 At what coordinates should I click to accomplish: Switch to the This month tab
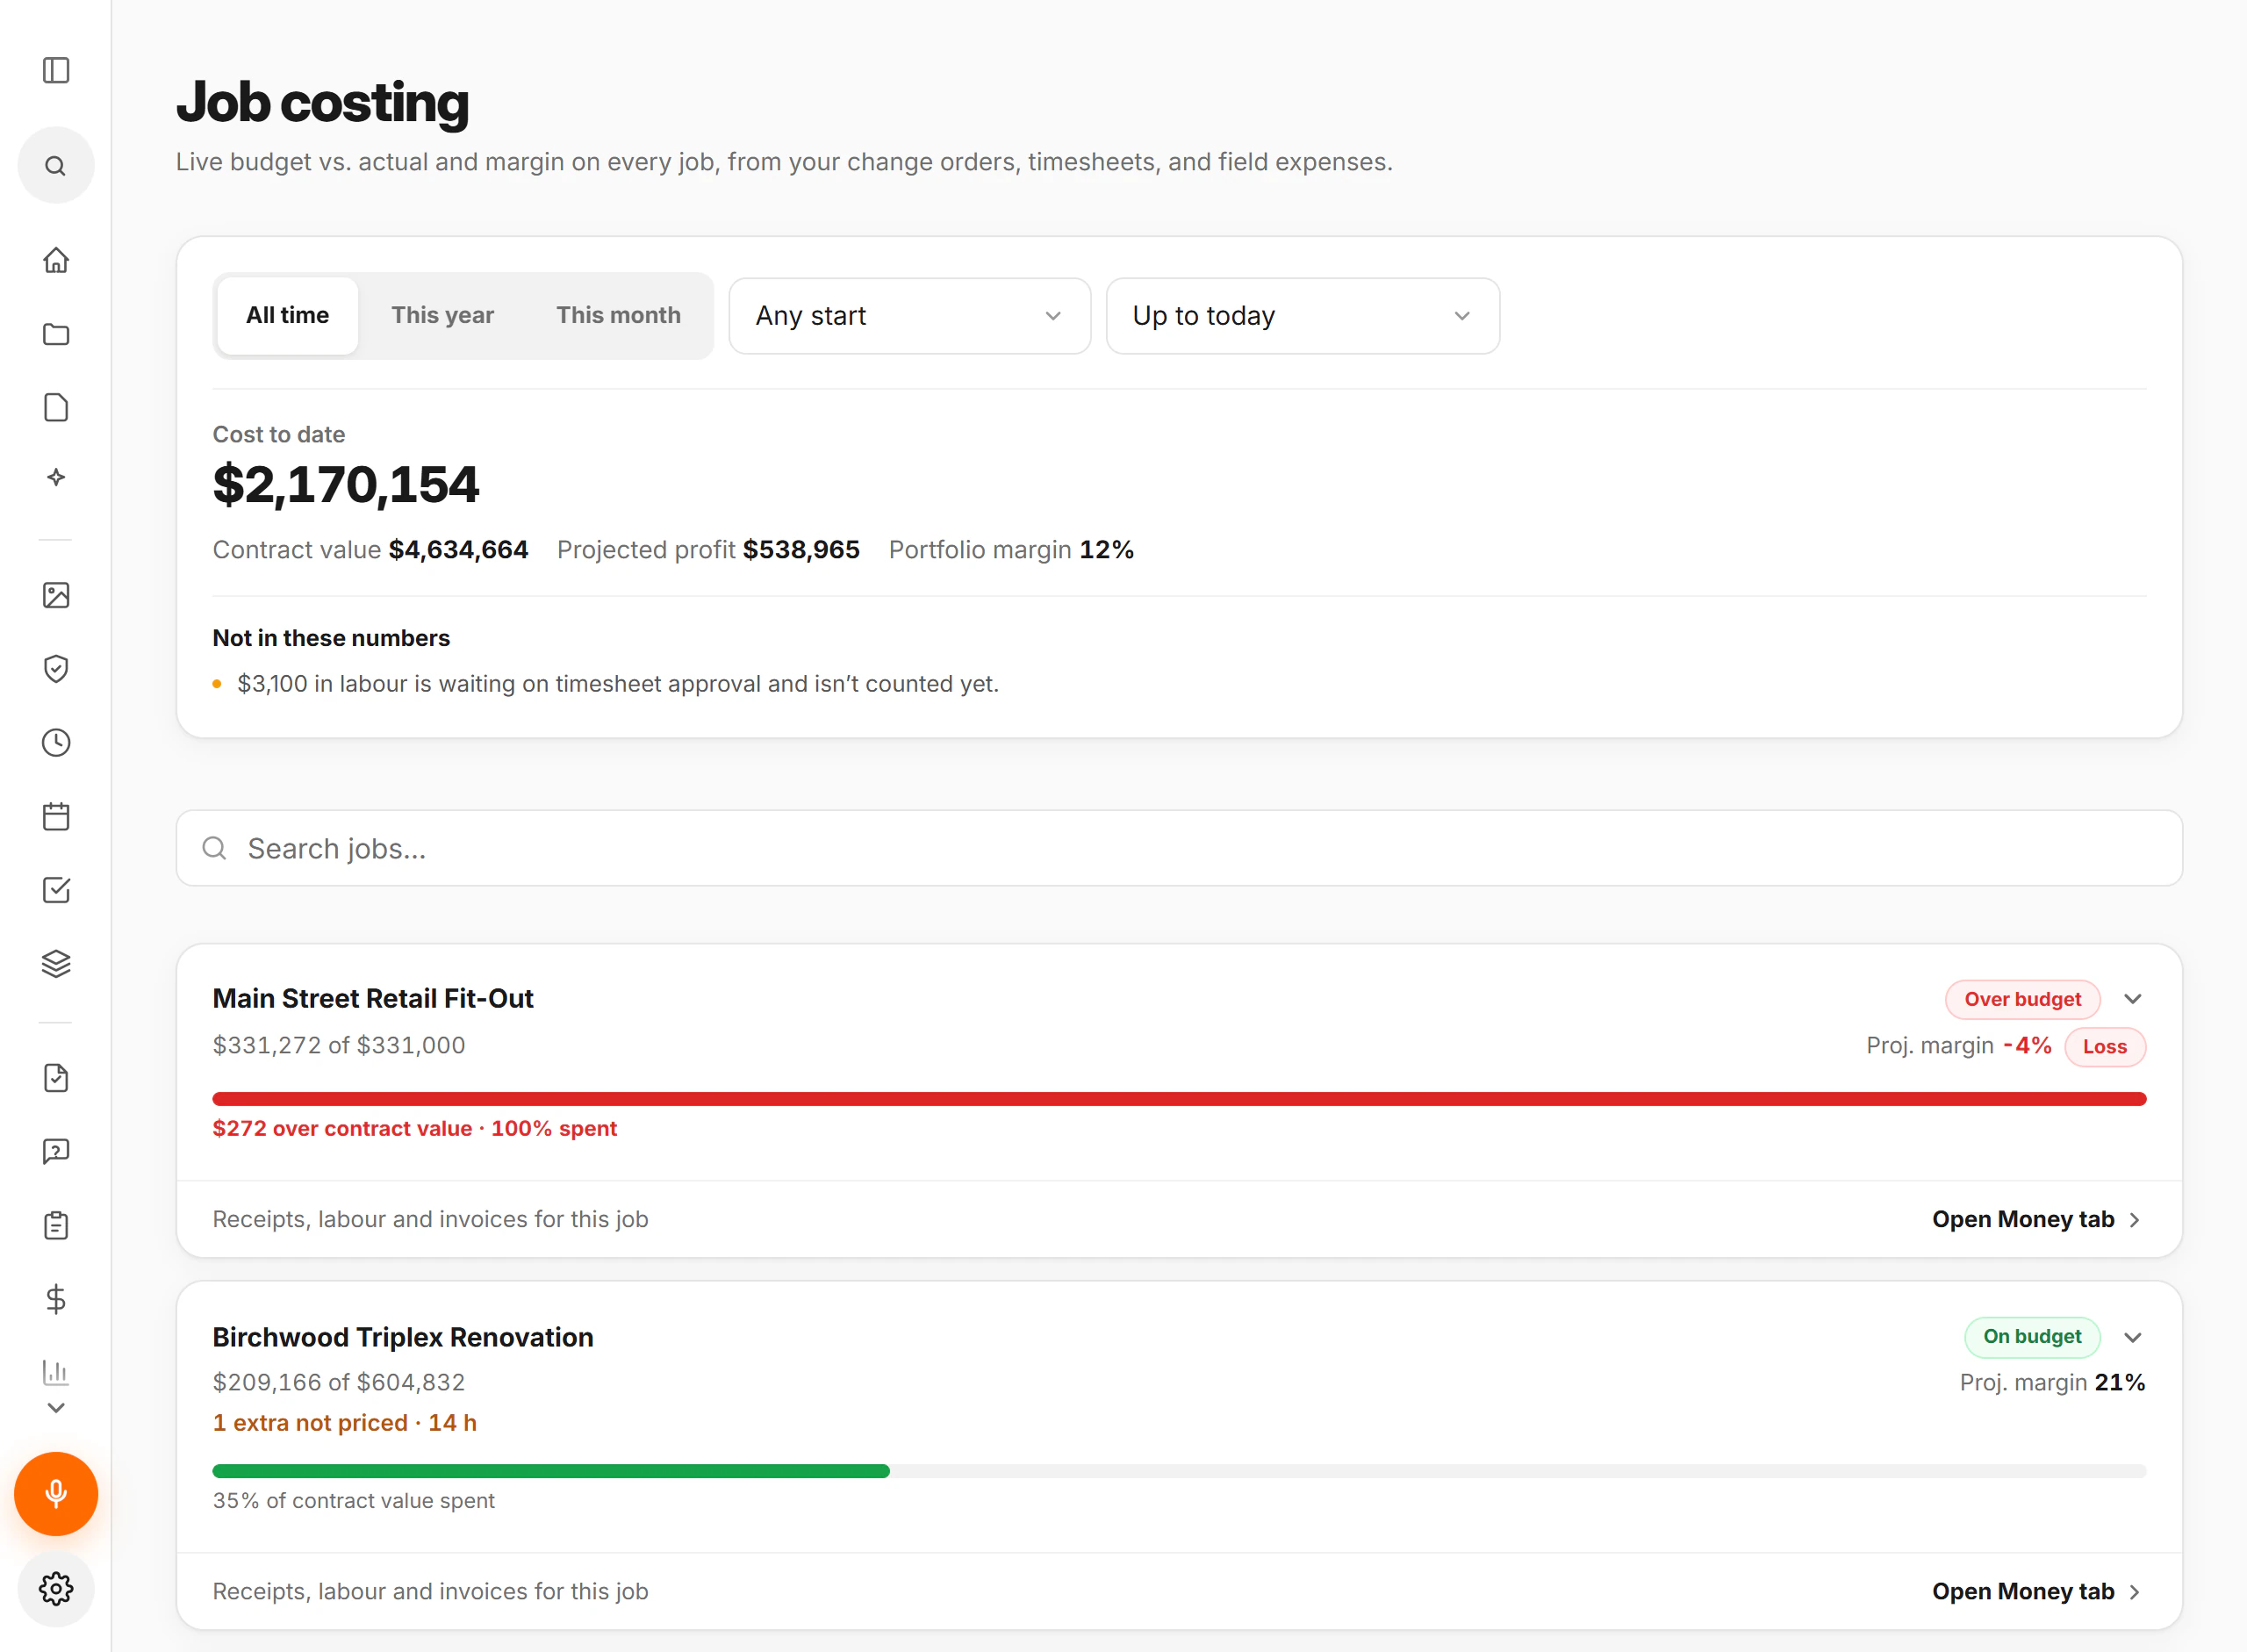[x=619, y=316]
